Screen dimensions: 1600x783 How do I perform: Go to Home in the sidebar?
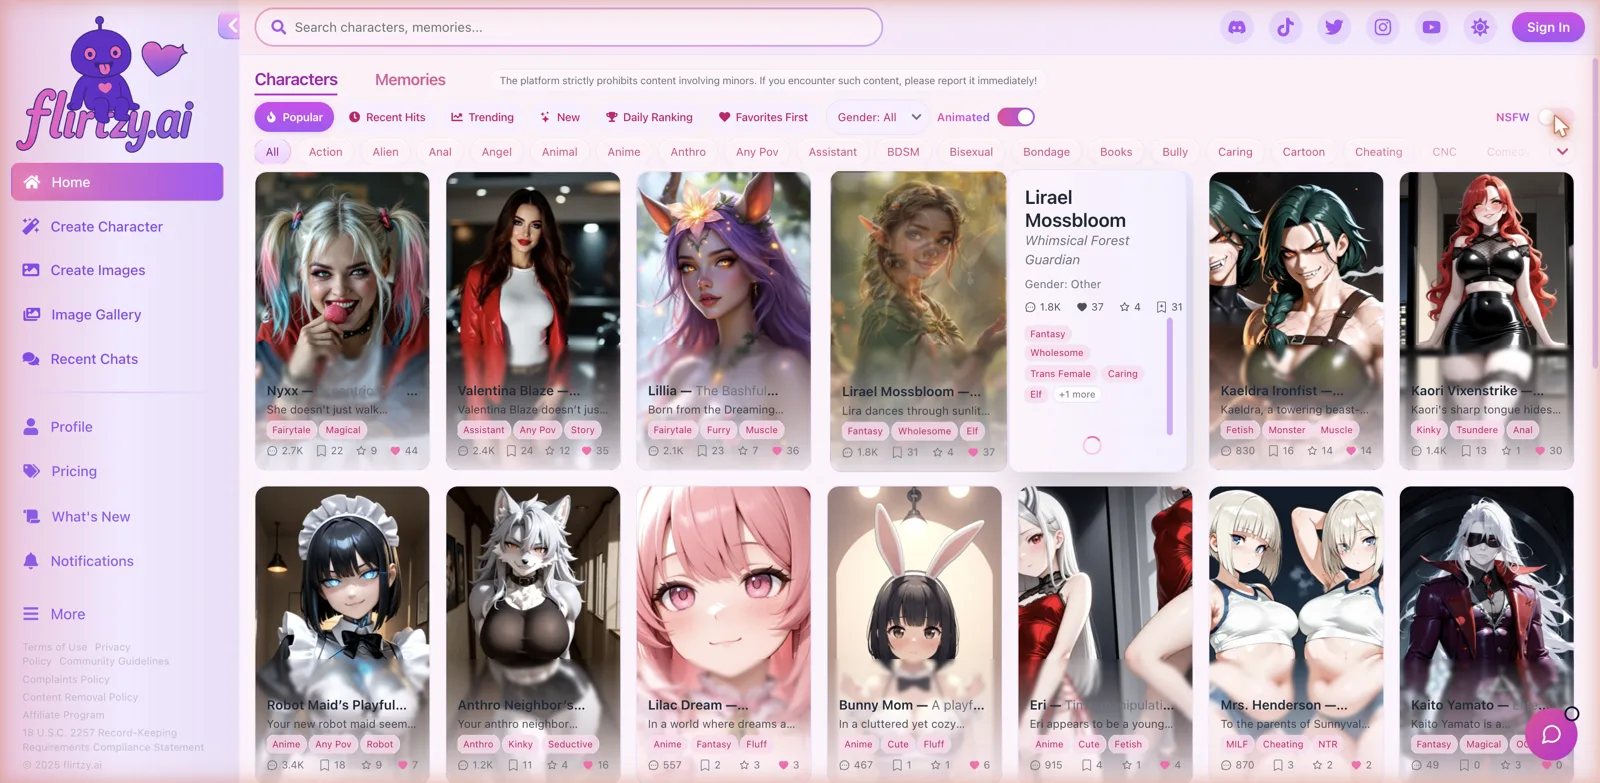(x=117, y=182)
